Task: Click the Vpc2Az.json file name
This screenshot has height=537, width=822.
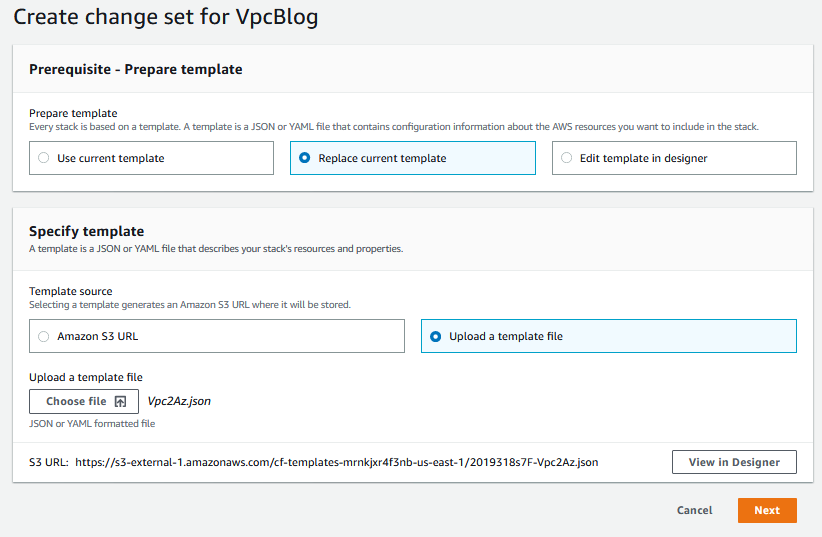Action: pos(179,401)
